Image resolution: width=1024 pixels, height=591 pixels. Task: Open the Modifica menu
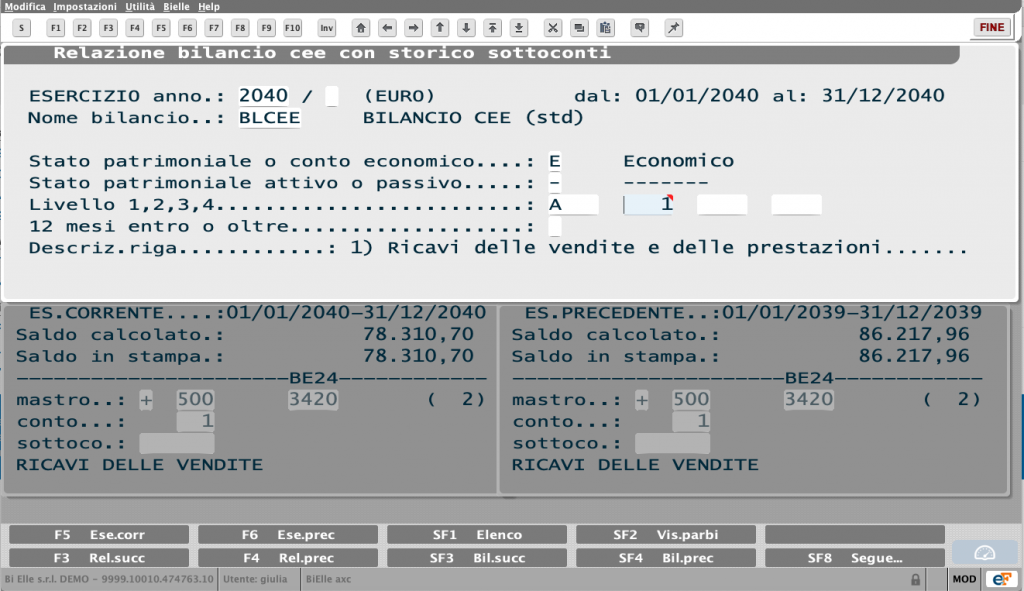[25, 7]
